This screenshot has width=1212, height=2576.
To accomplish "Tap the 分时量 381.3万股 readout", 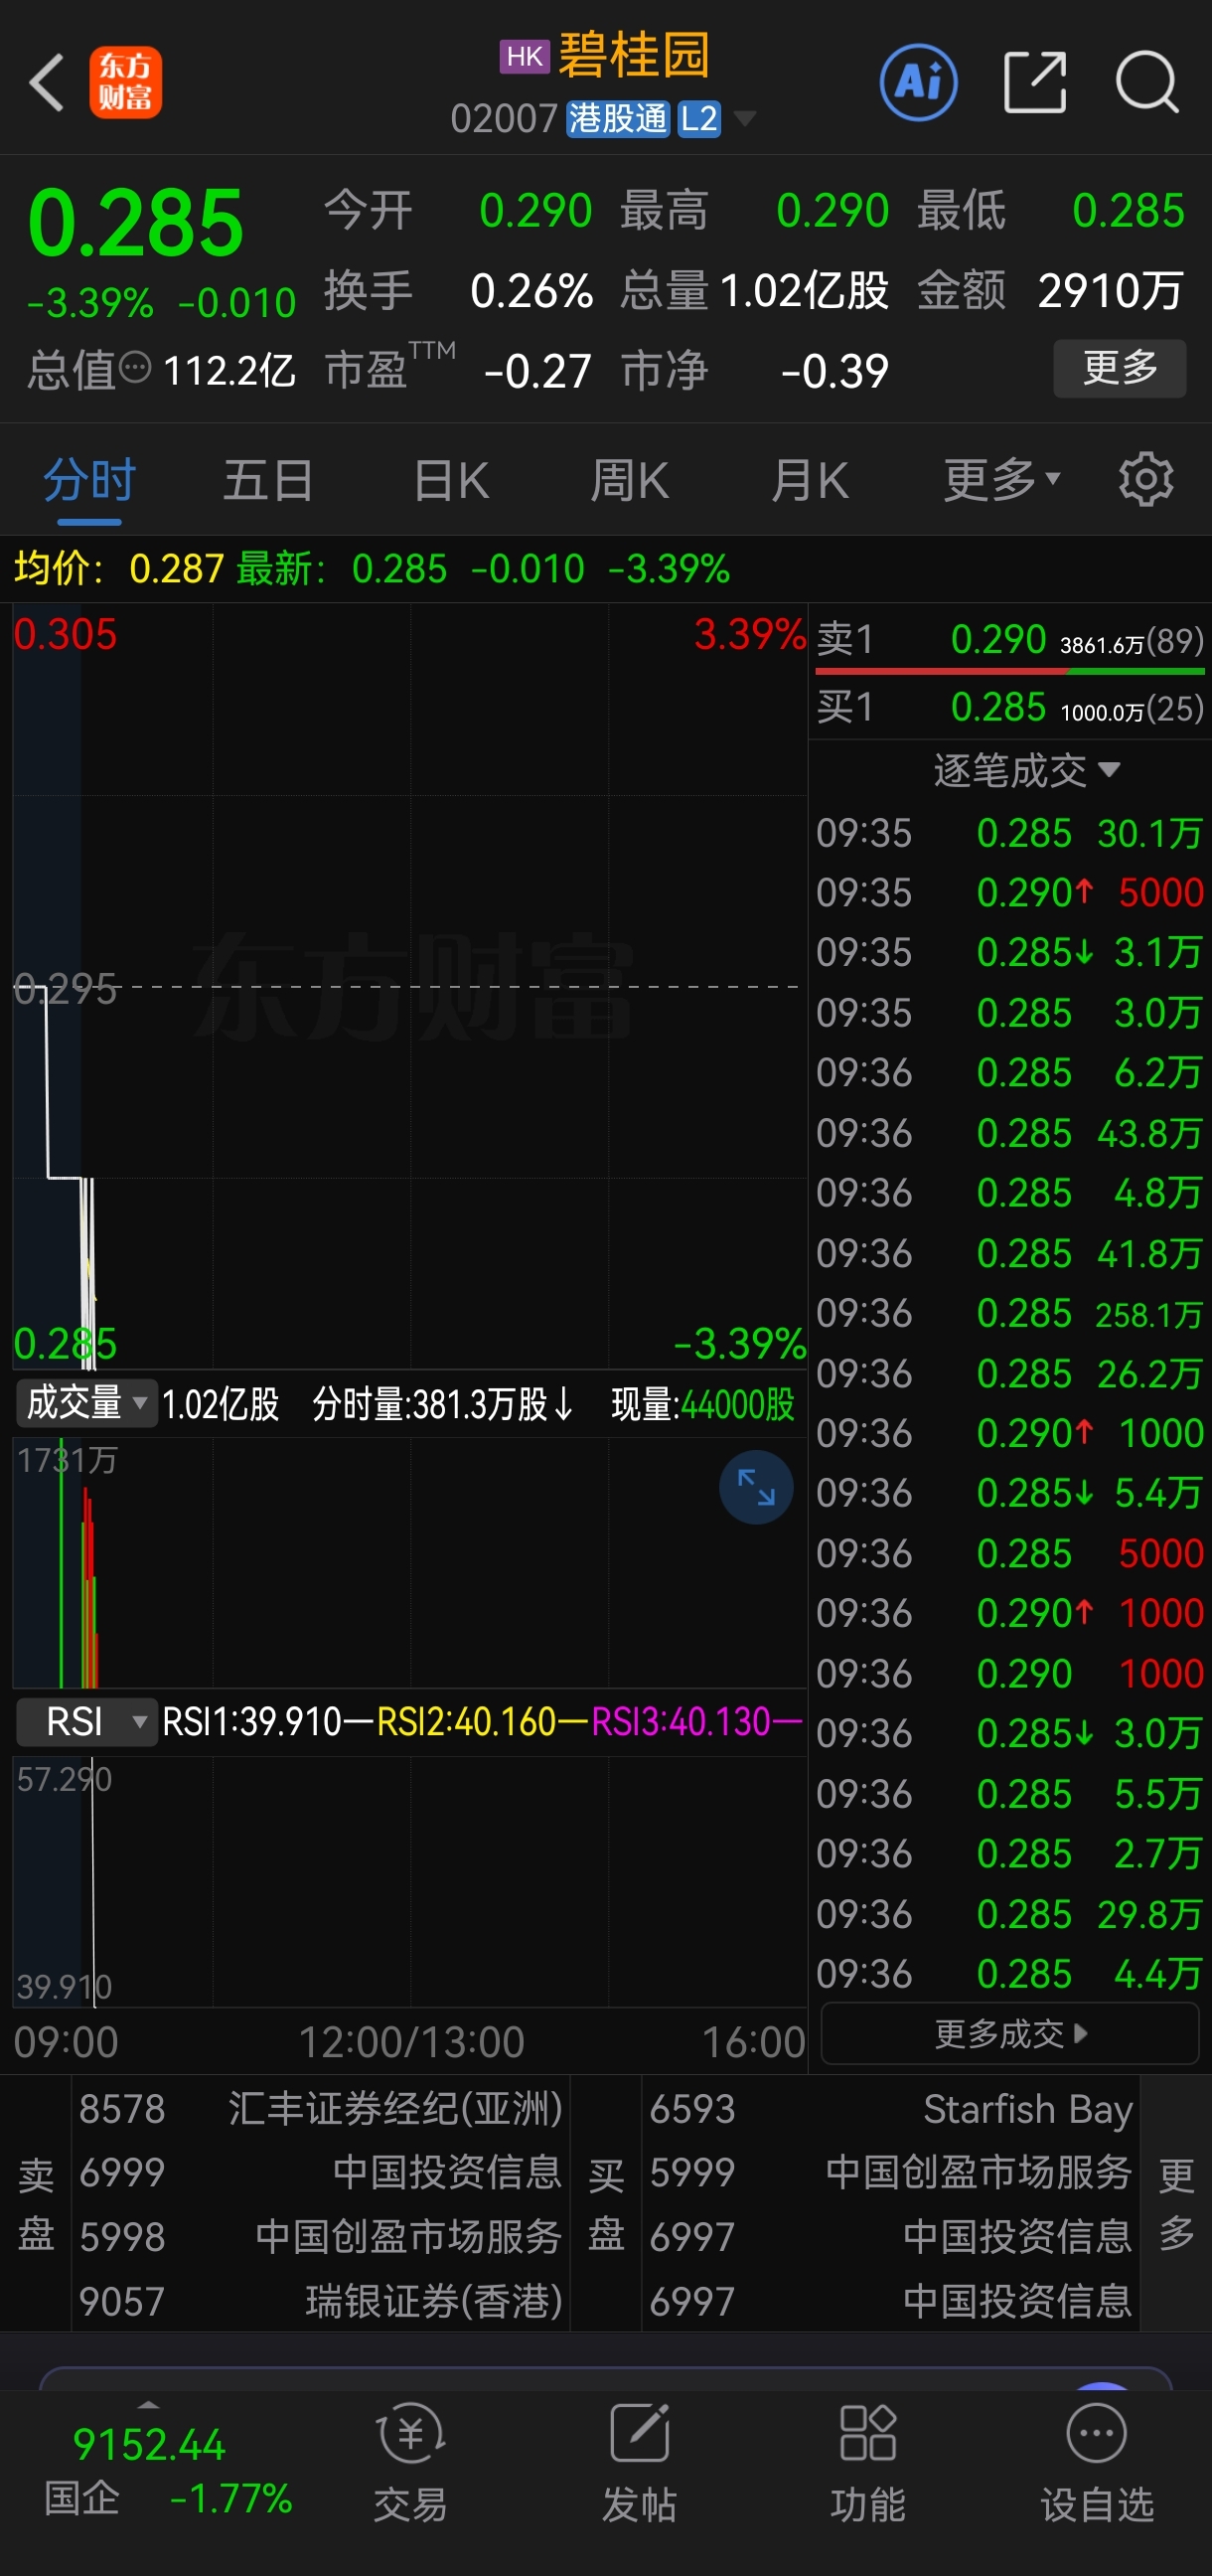I will point(443,1404).
